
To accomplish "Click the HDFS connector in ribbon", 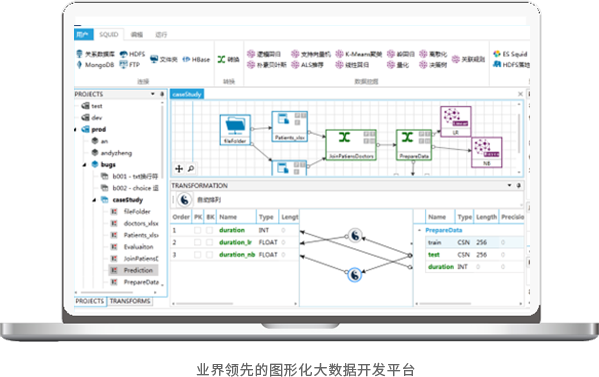I will (x=132, y=54).
